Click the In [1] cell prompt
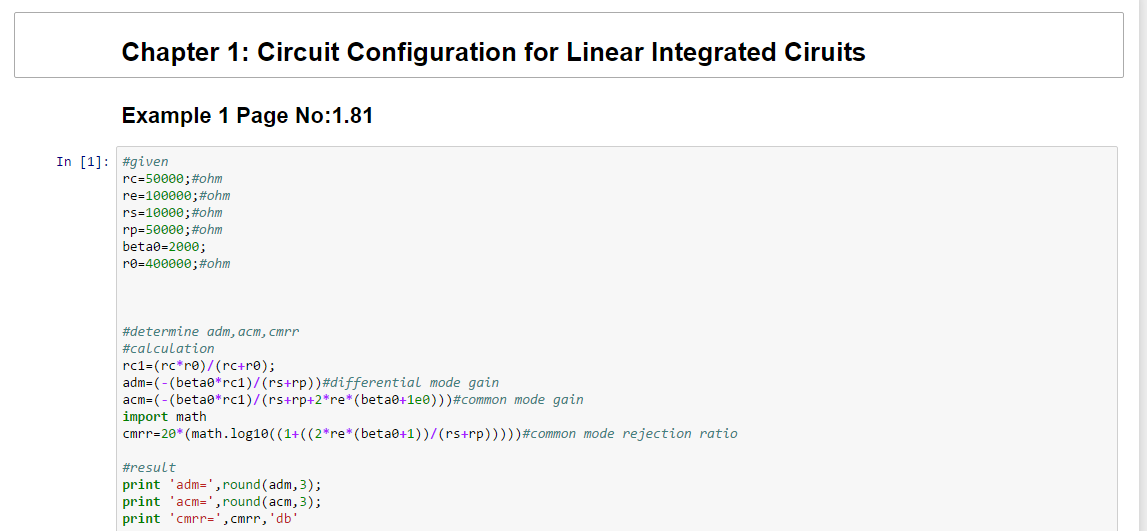 click(82, 162)
